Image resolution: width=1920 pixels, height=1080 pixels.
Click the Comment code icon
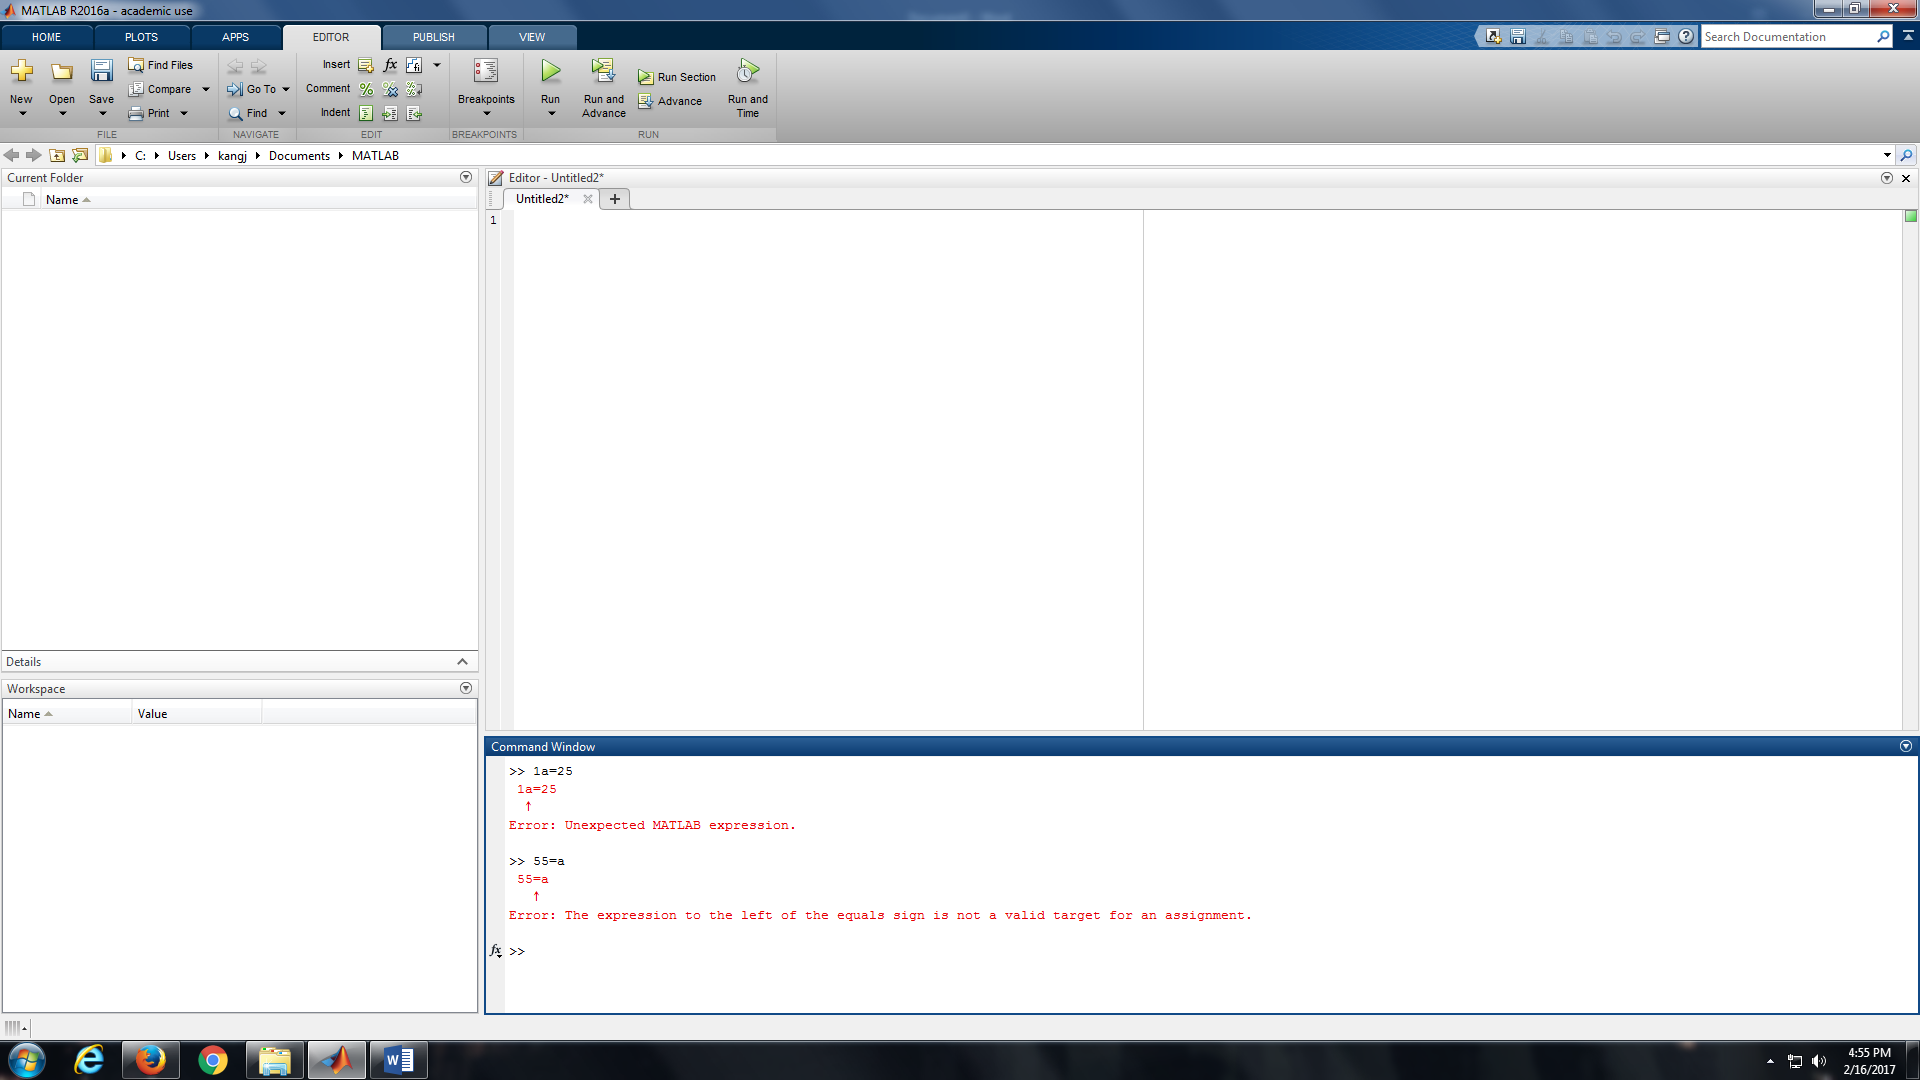(365, 88)
